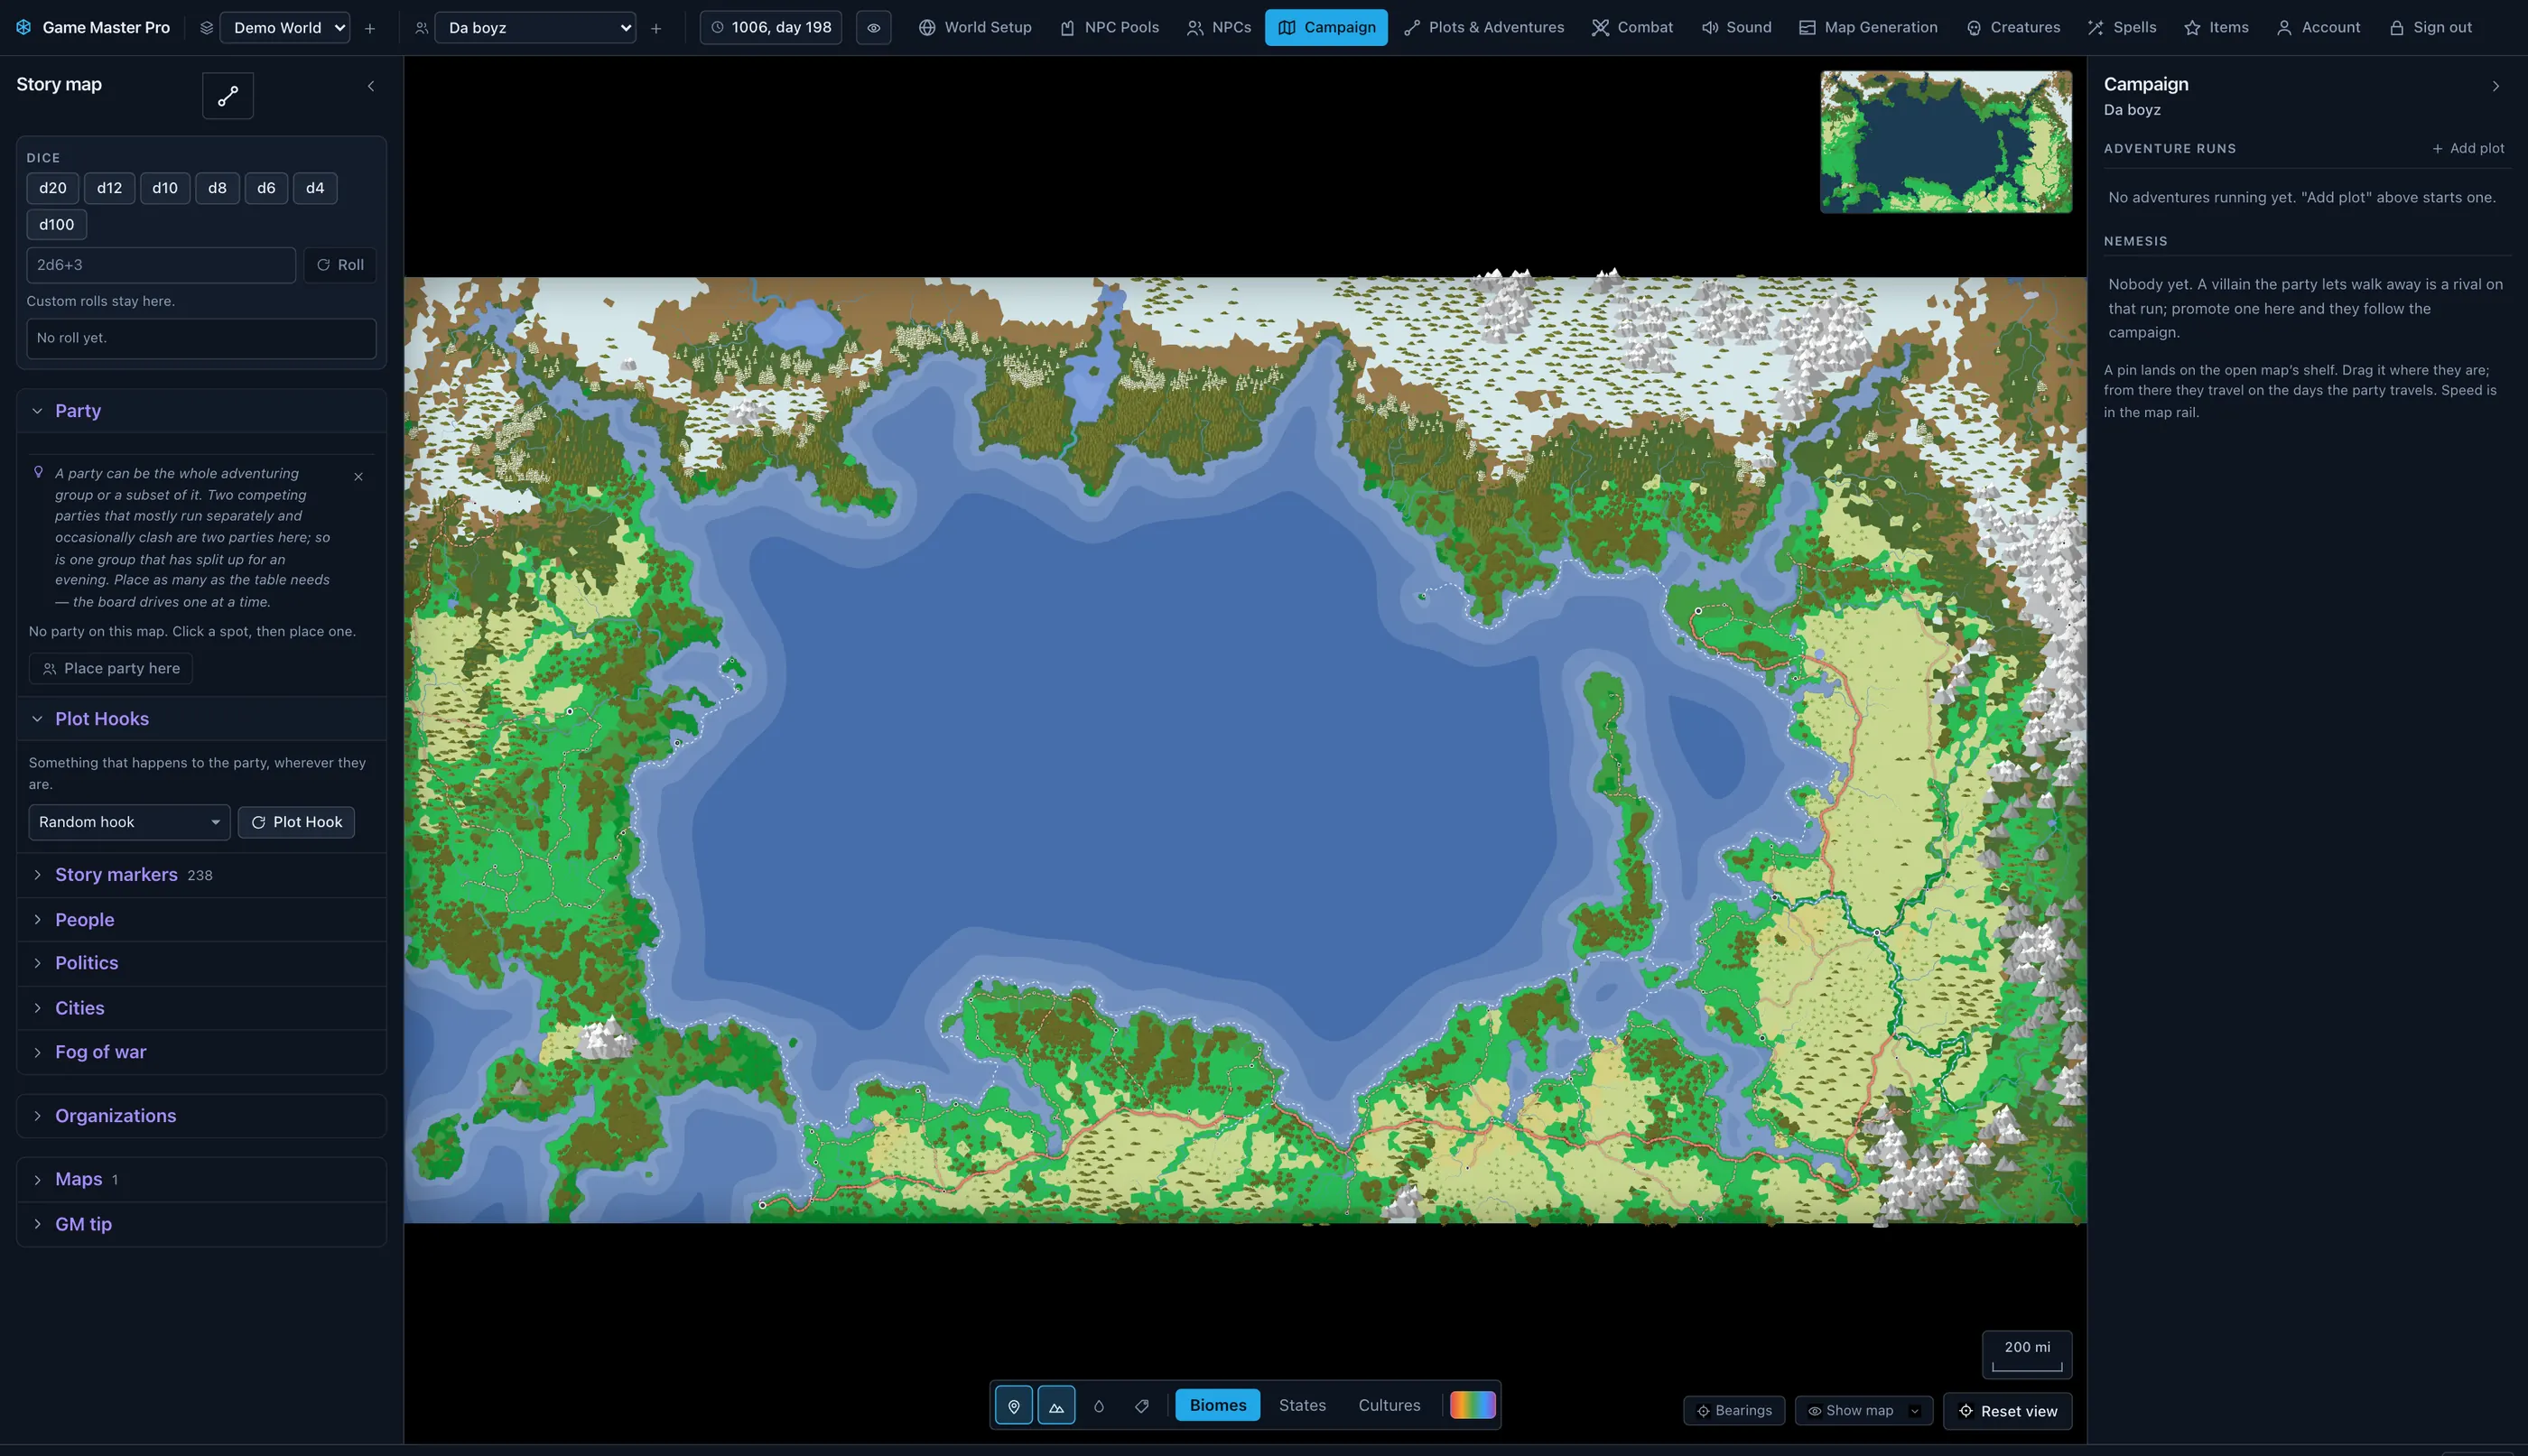Click the Story map route path icon
Viewport: 2528px width, 1456px height.
coord(228,95)
